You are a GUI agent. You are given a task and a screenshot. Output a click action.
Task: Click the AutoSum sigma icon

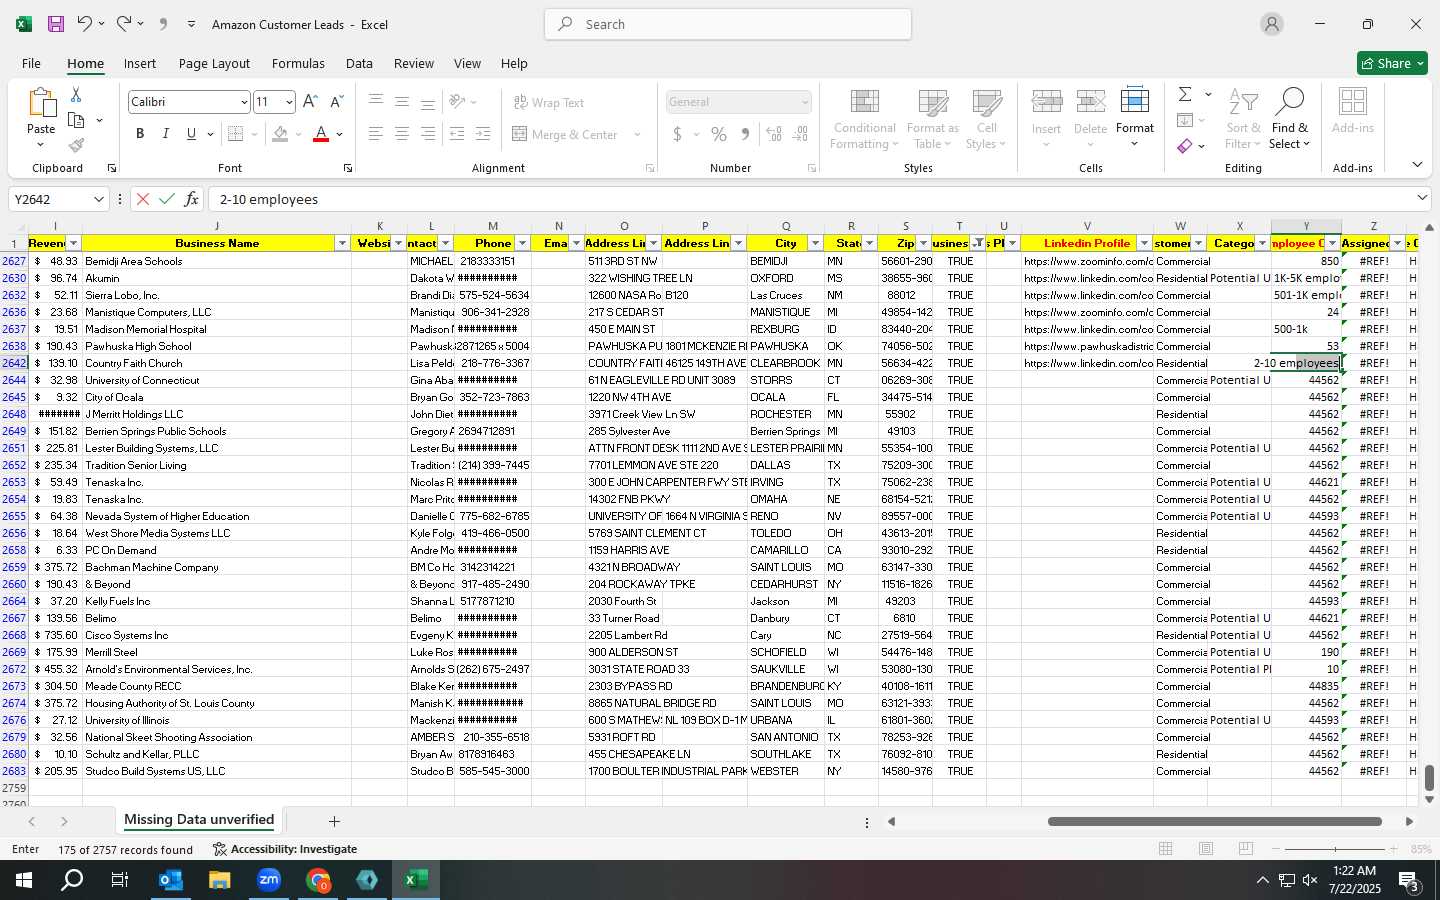1185,94
